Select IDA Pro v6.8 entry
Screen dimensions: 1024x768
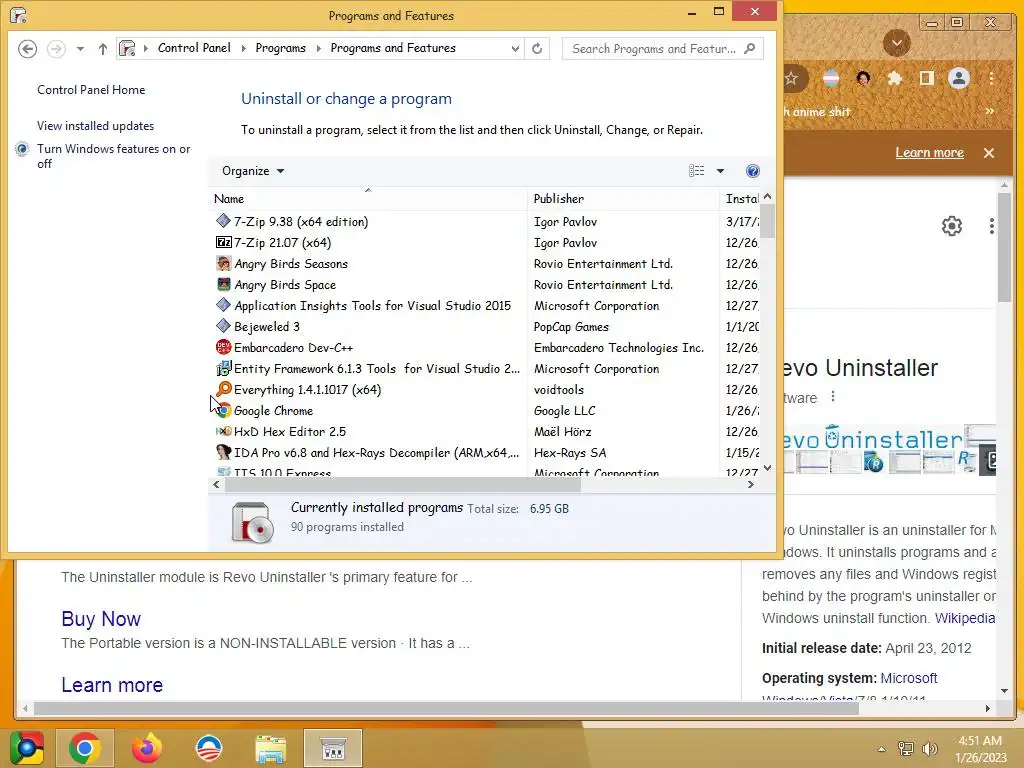376,453
